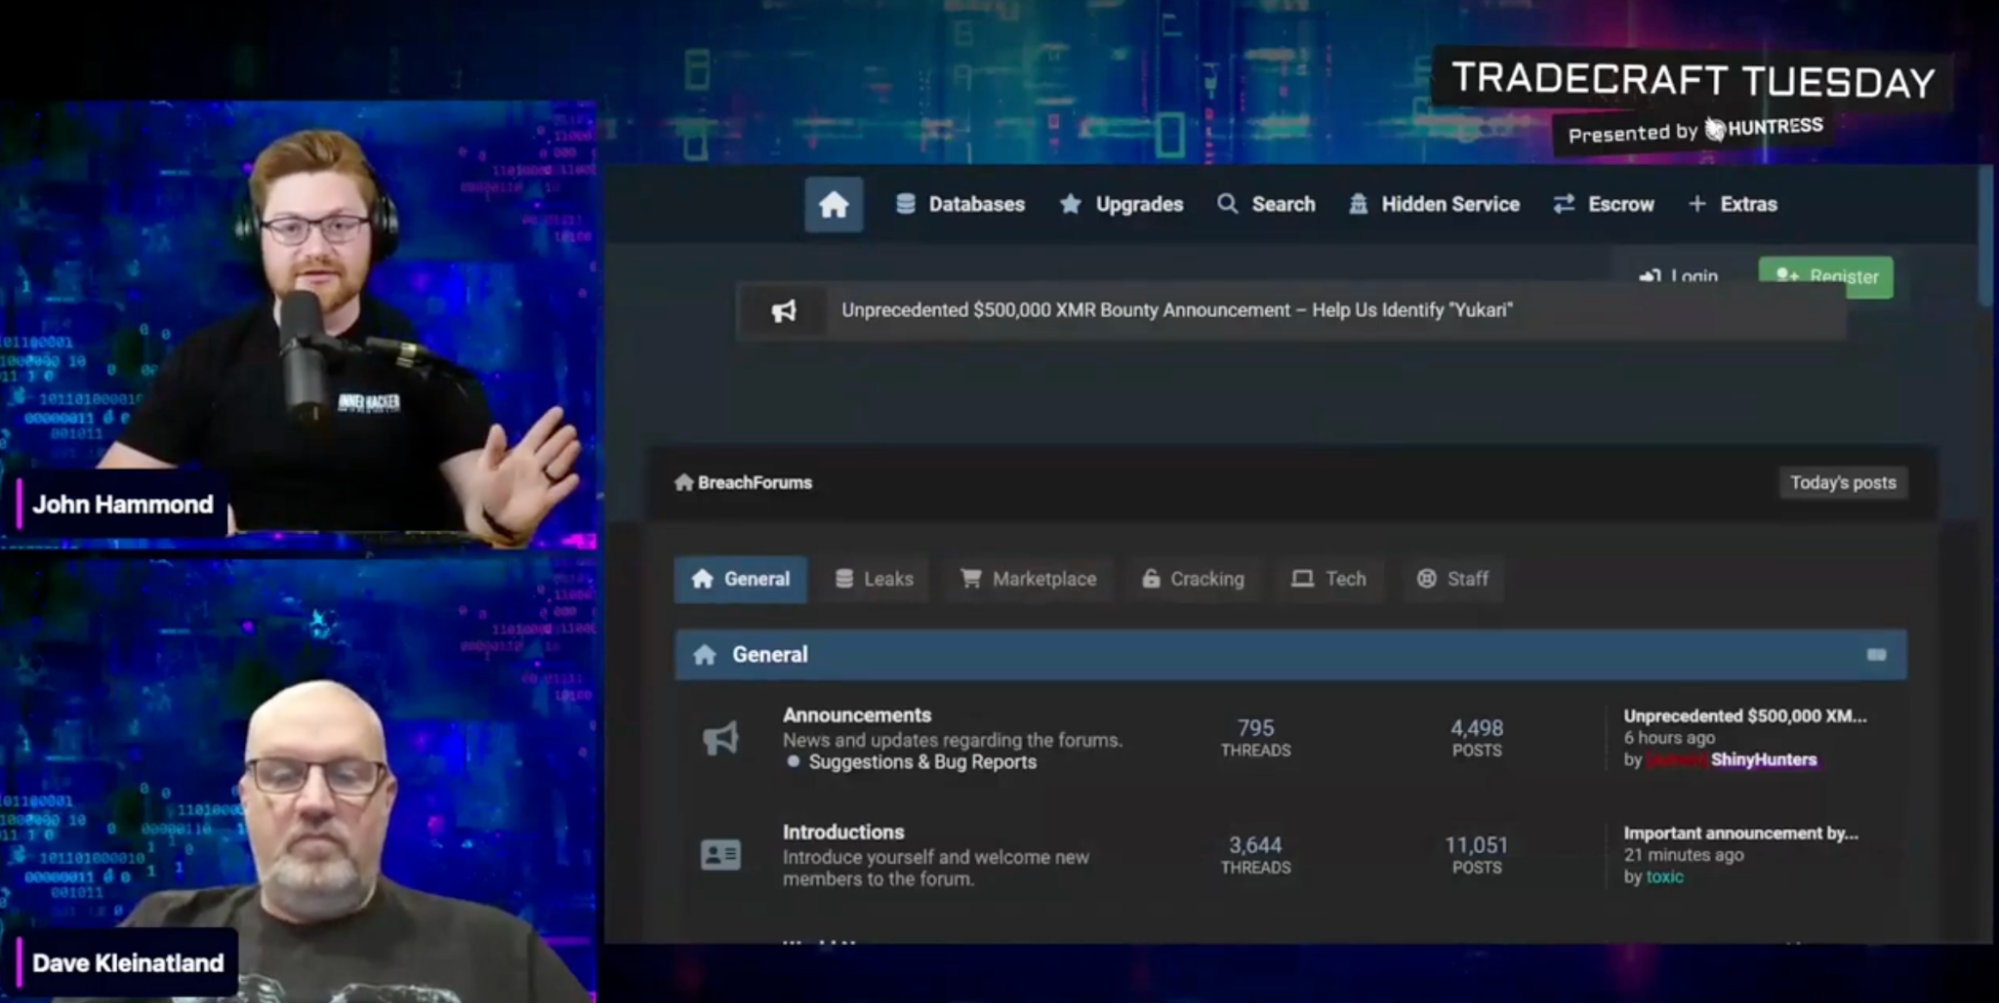Switch to the Marketplace tab
This screenshot has height=1004, width=1999.
click(x=1028, y=580)
